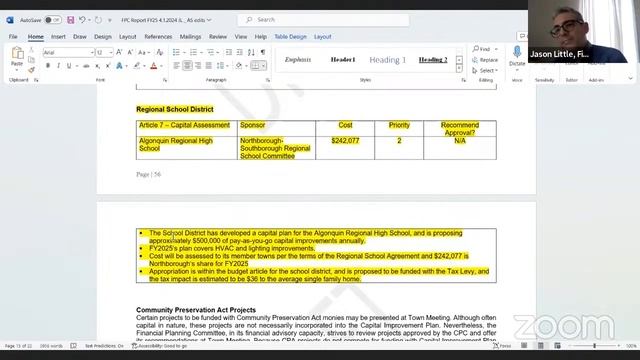Toggle Print Layout view in status bar

pos(541,346)
